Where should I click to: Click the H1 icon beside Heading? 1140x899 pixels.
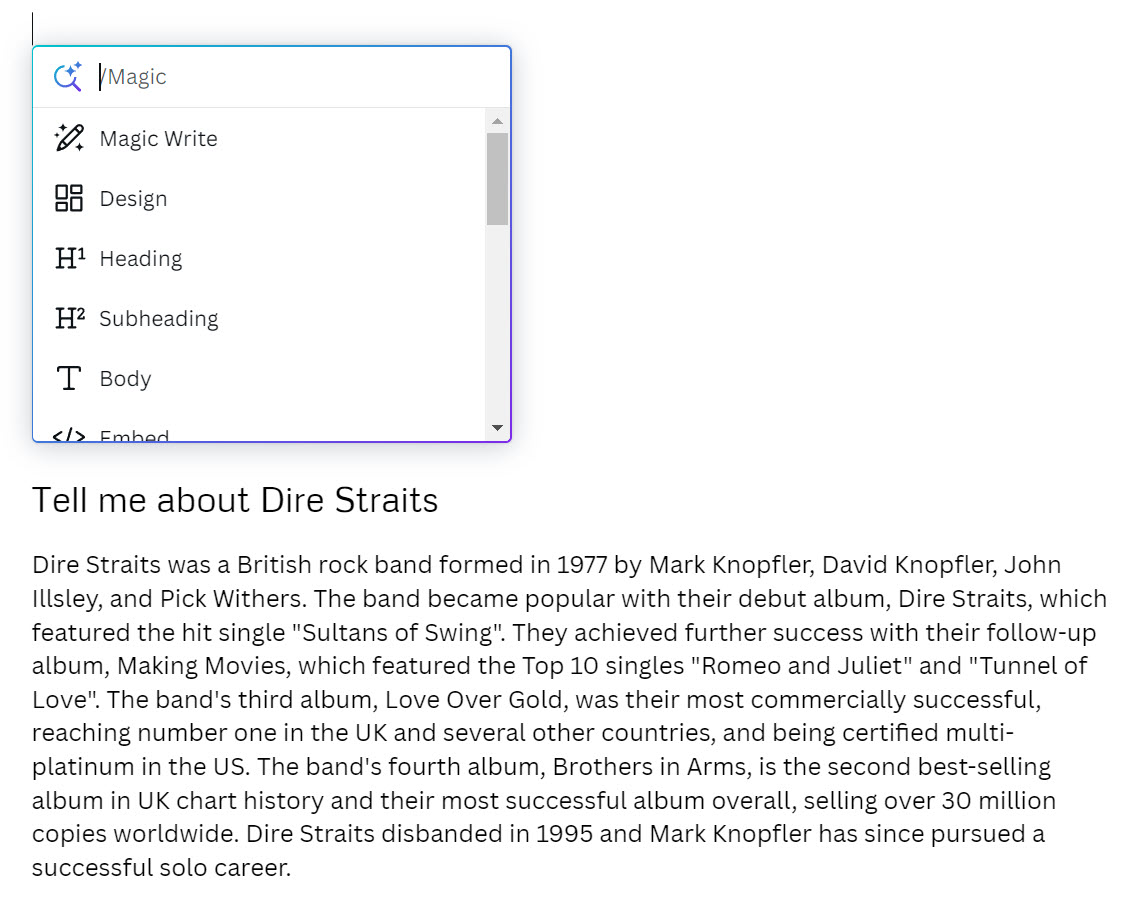click(x=69, y=258)
